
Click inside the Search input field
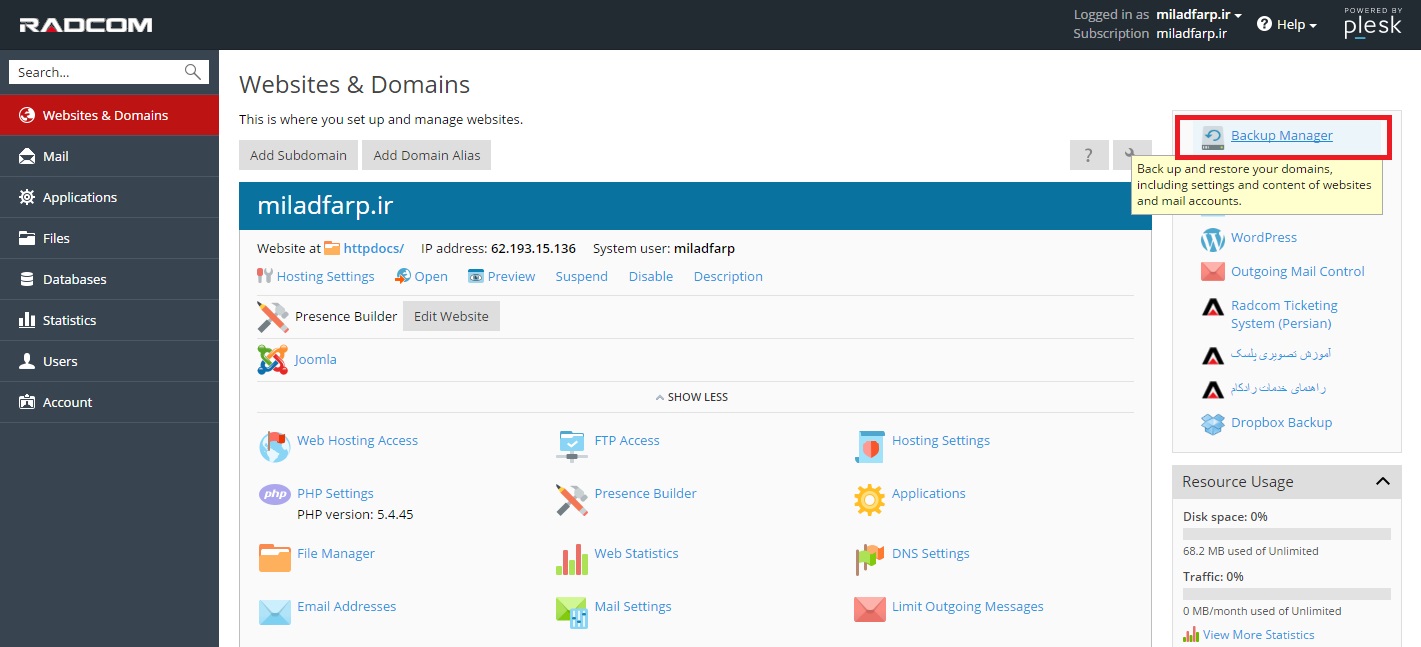pos(98,72)
